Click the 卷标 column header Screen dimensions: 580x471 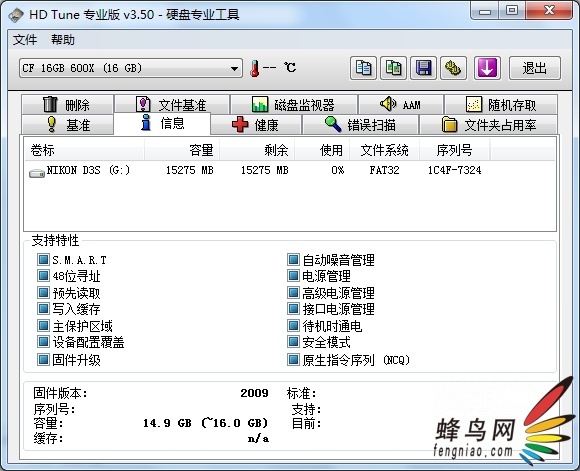point(84,150)
